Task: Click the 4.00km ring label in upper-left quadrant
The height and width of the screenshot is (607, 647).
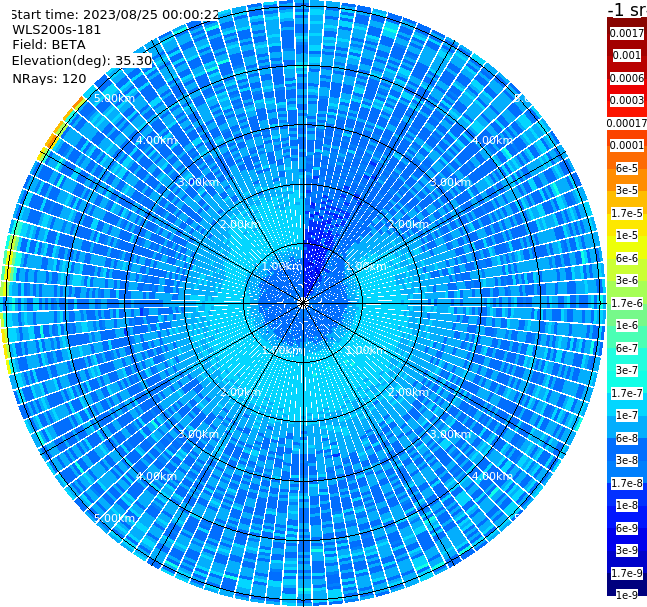Action: click(x=156, y=140)
